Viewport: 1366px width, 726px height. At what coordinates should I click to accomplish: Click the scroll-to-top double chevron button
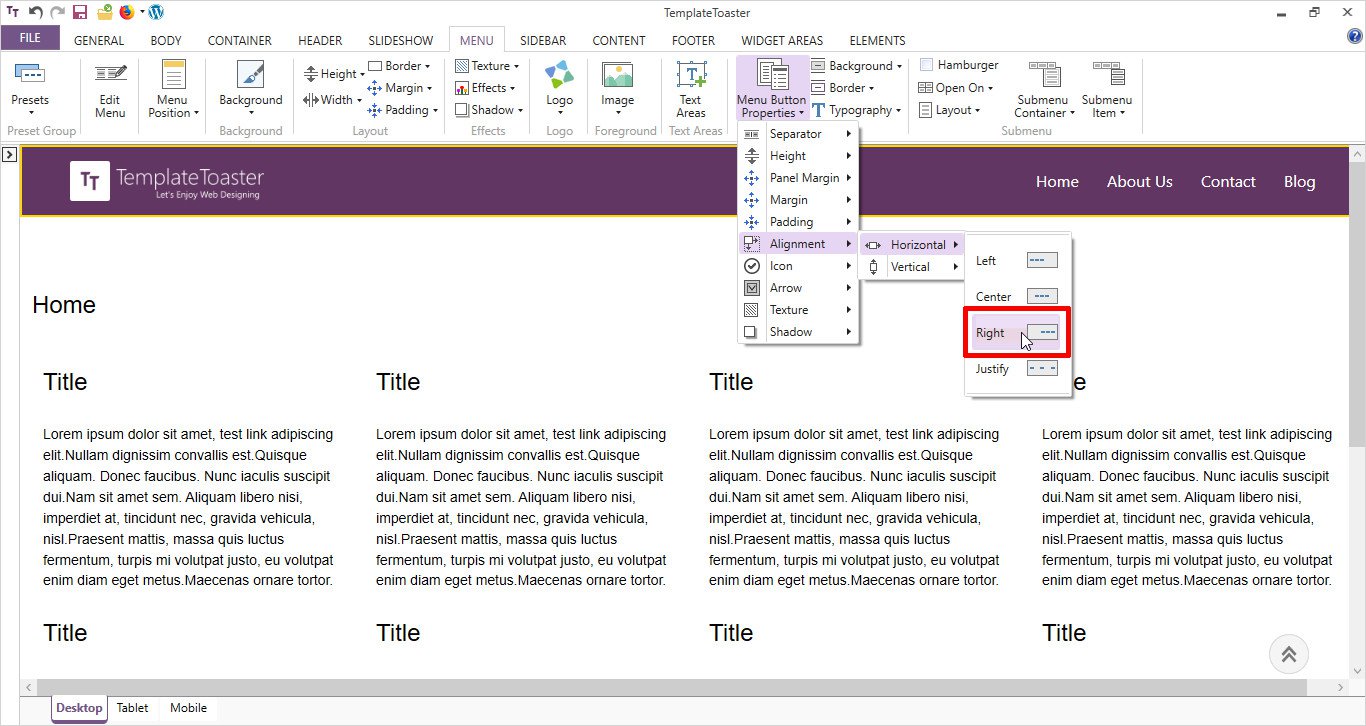tap(1288, 655)
